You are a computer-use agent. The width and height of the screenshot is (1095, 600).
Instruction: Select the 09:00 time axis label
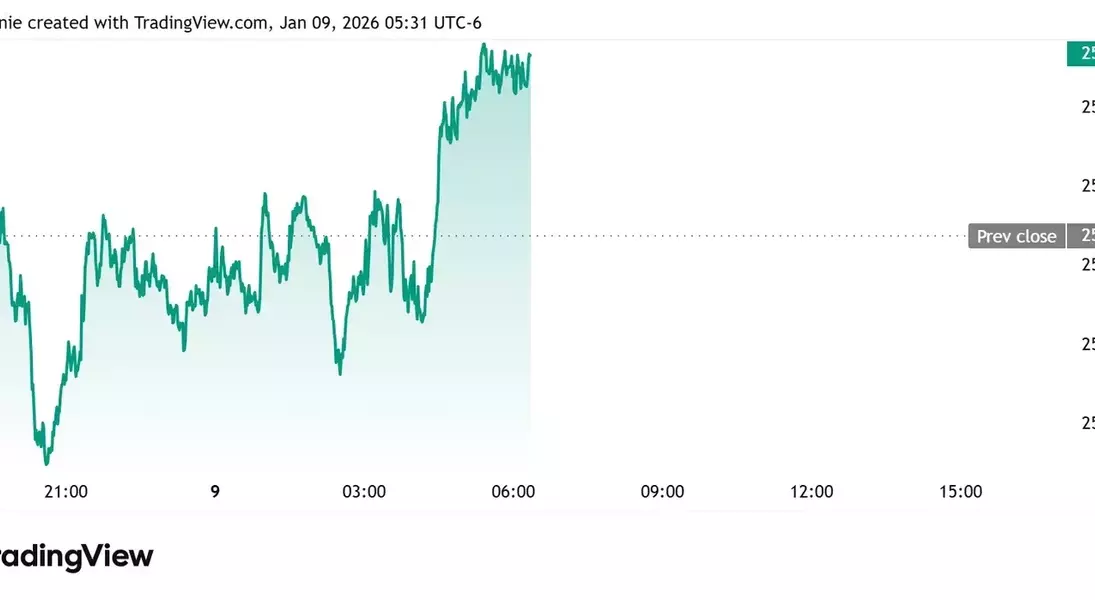point(662,491)
